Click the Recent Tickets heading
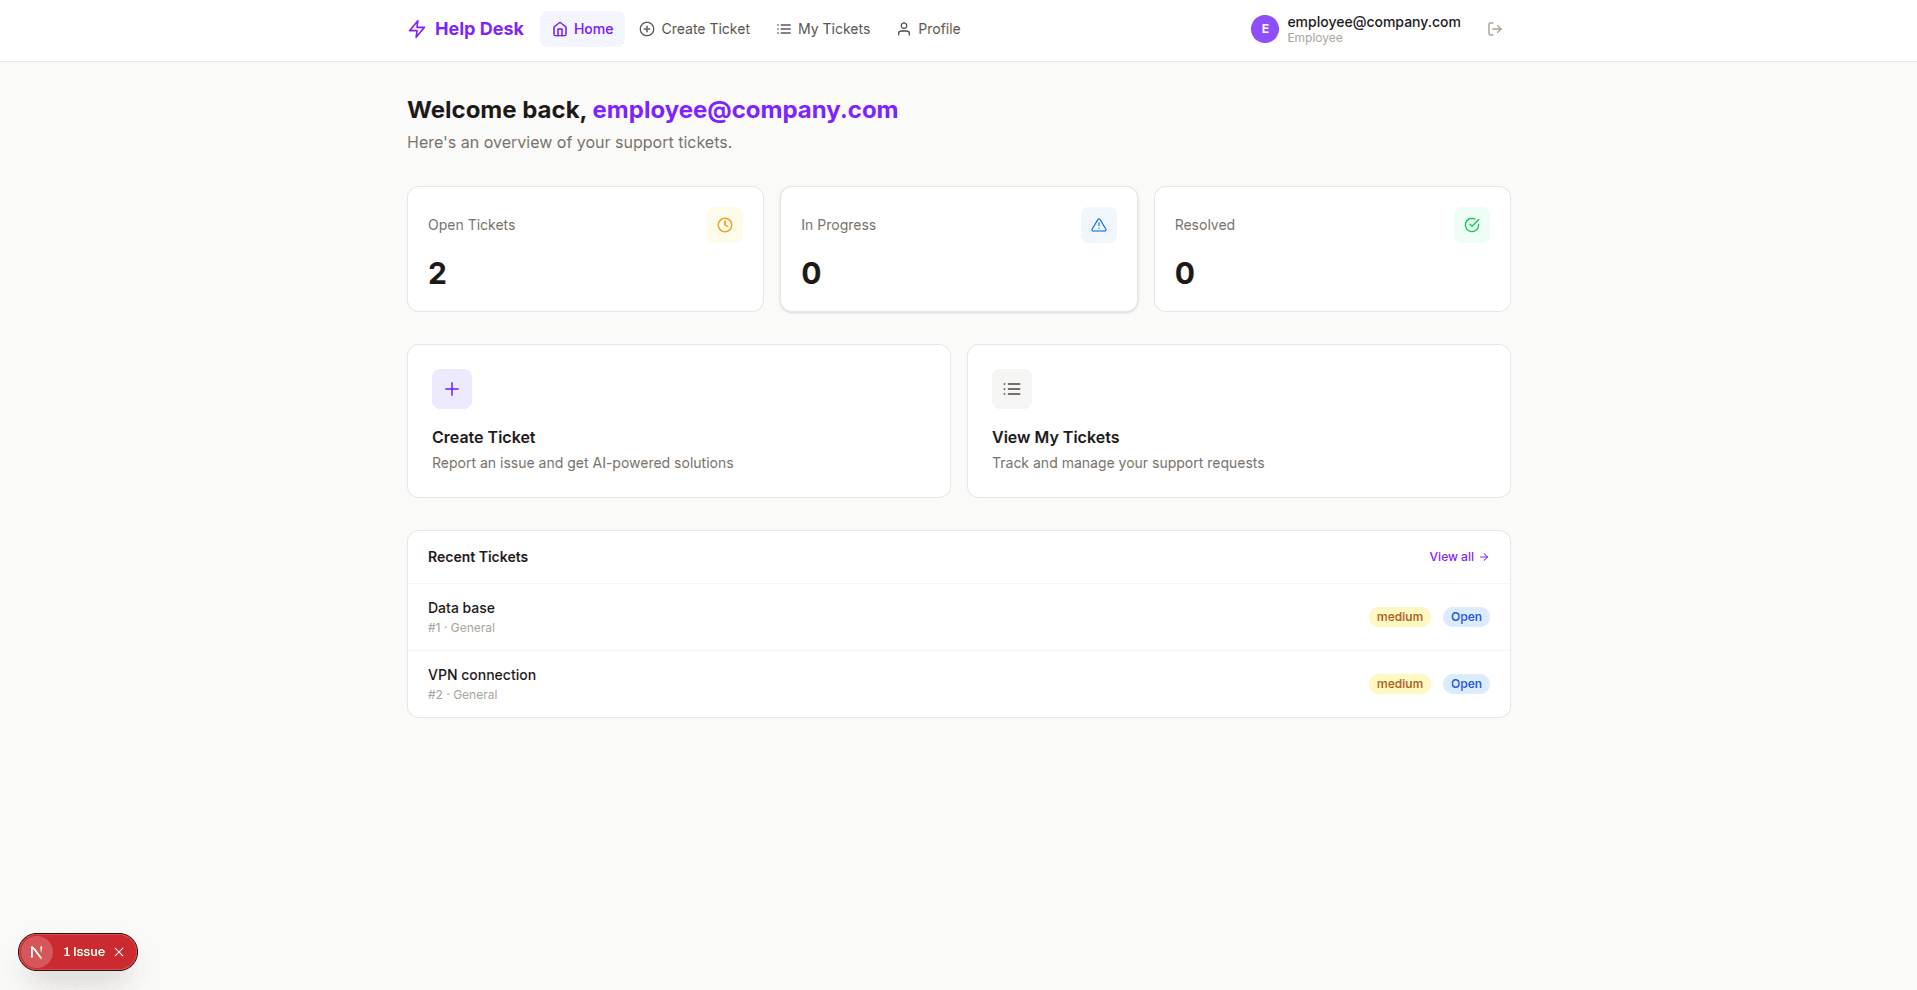Image resolution: width=1917 pixels, height=990 pixels. coord(478,557)
